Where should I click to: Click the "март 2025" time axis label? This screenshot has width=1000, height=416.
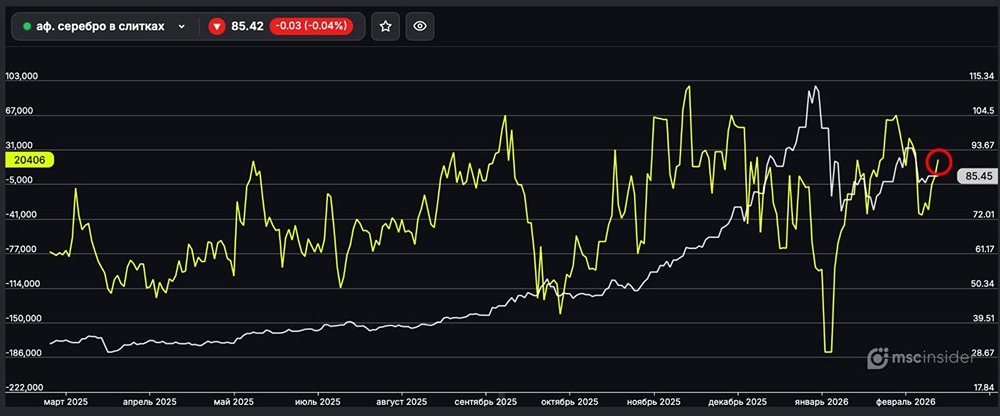66,402
